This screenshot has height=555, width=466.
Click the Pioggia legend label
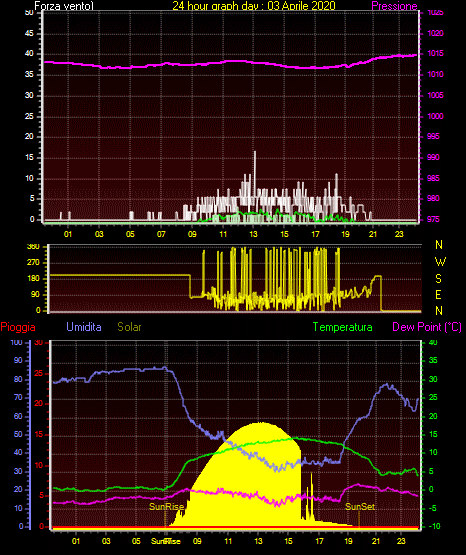18,327
